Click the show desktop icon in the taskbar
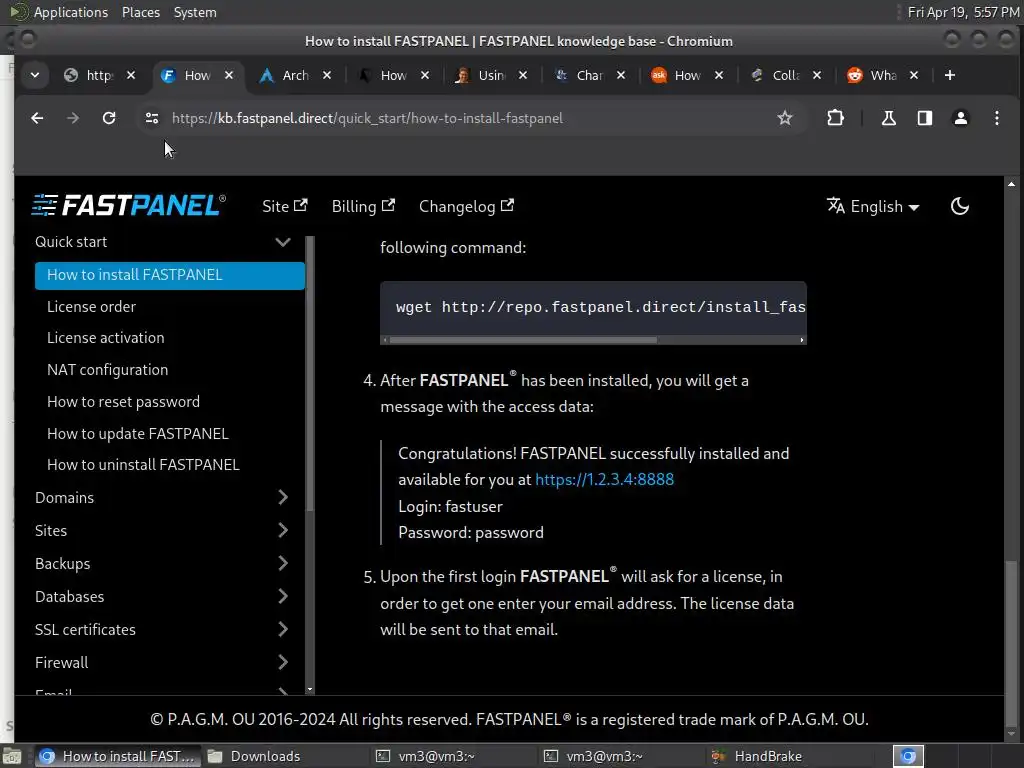 (x=12, y=756)
